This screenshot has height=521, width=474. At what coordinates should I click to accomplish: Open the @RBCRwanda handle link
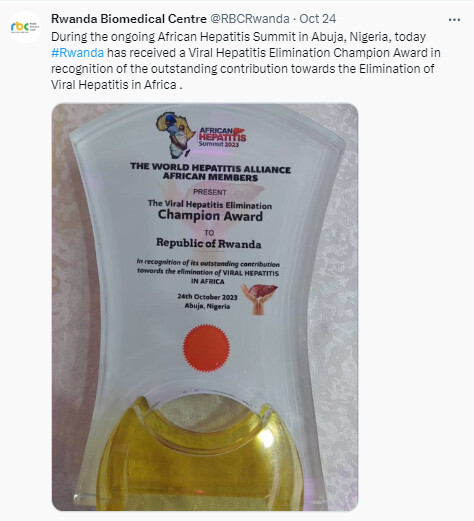tap(250, 19)
